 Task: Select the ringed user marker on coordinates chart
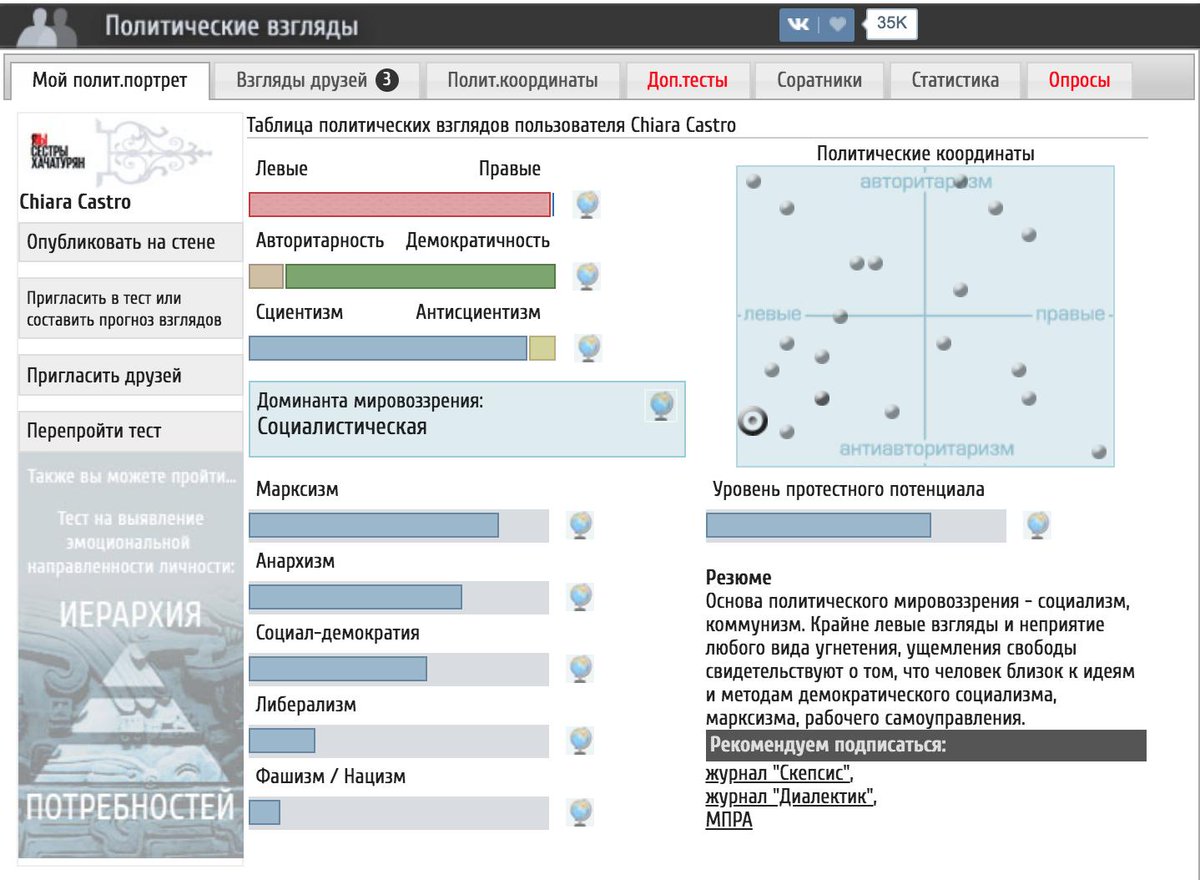pyautogui.click(x=752, y=422)
